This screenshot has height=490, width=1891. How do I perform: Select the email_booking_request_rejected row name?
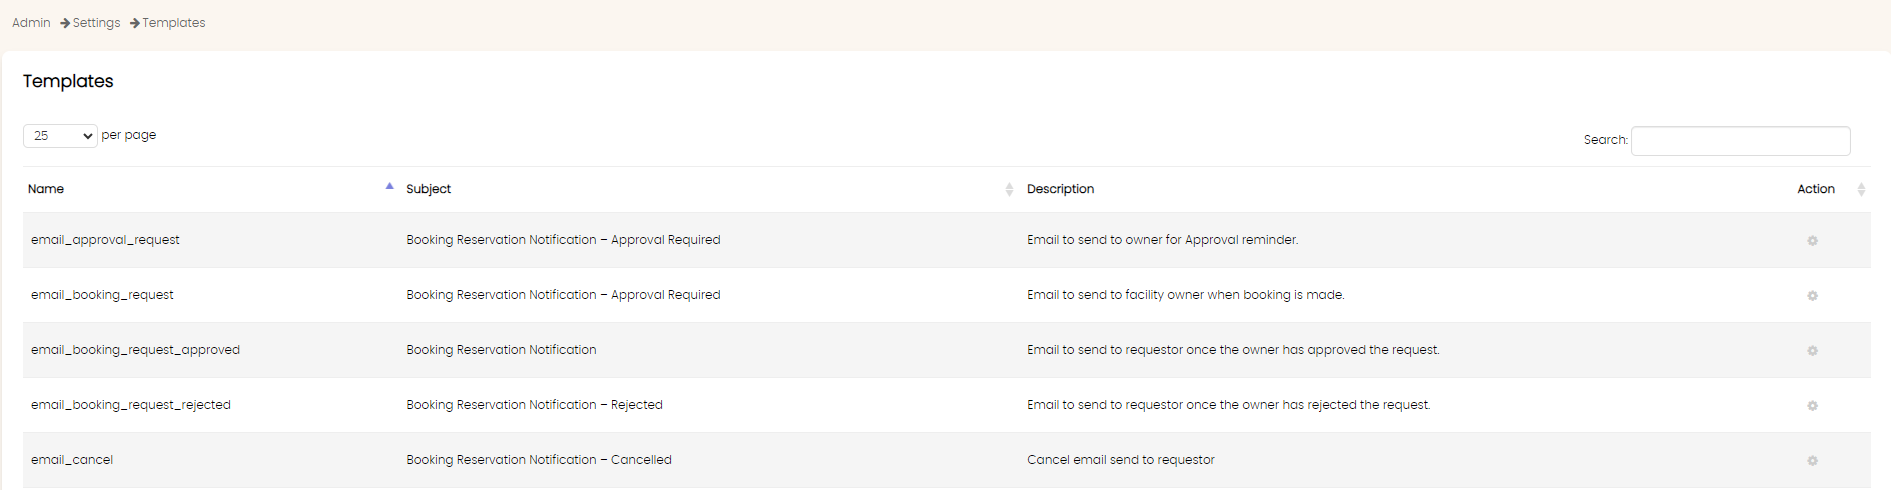(131, 405)
